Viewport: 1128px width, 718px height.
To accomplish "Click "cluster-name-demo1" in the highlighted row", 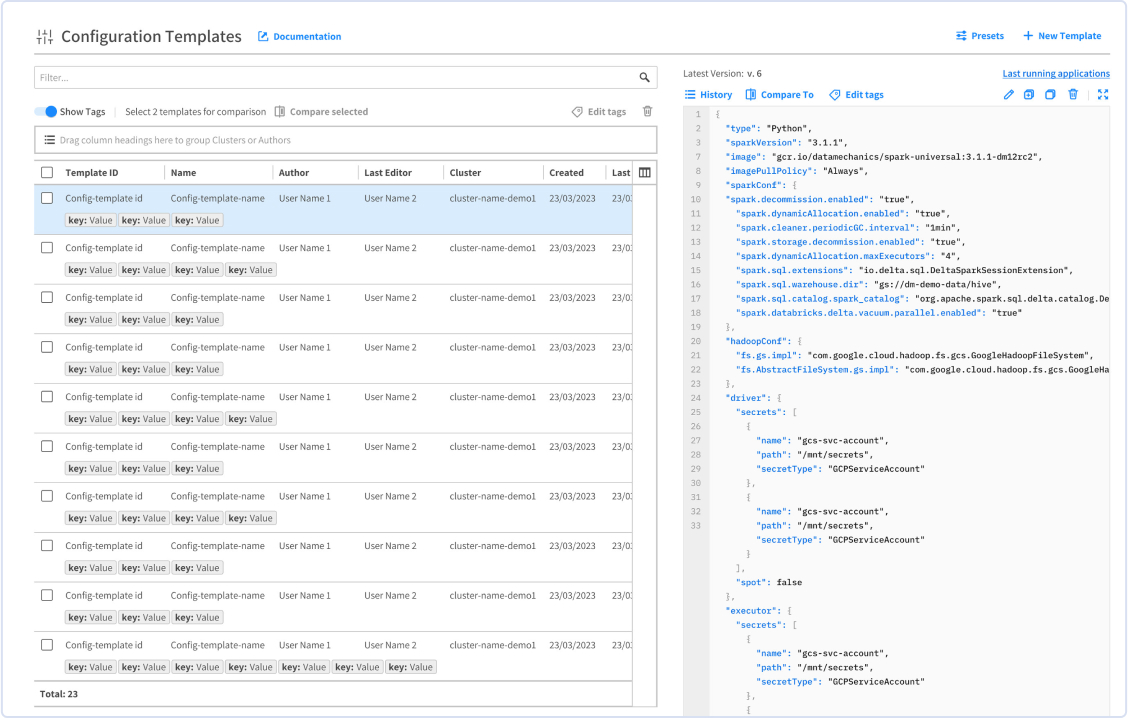I will click(x=493, y=198).
